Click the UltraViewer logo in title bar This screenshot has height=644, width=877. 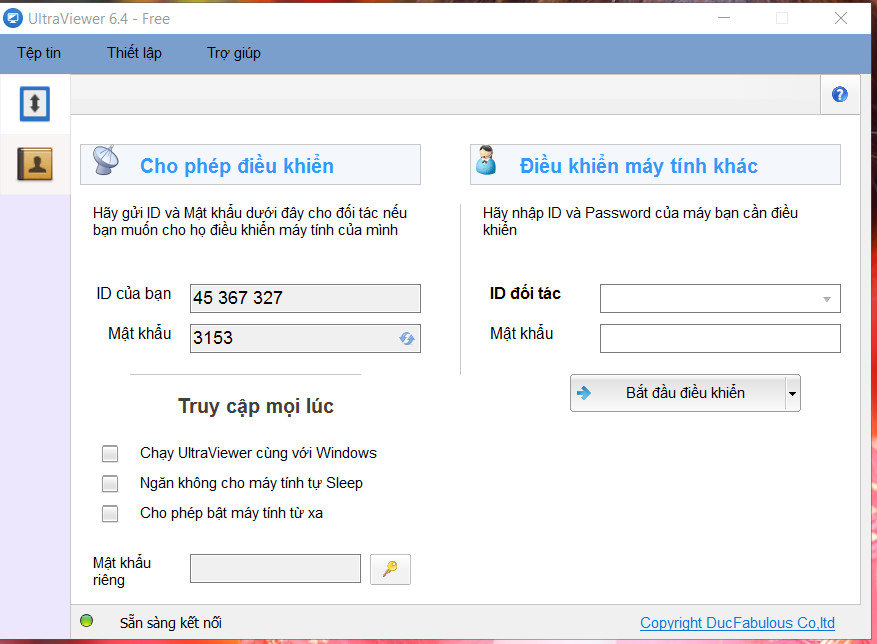(13, 18)
